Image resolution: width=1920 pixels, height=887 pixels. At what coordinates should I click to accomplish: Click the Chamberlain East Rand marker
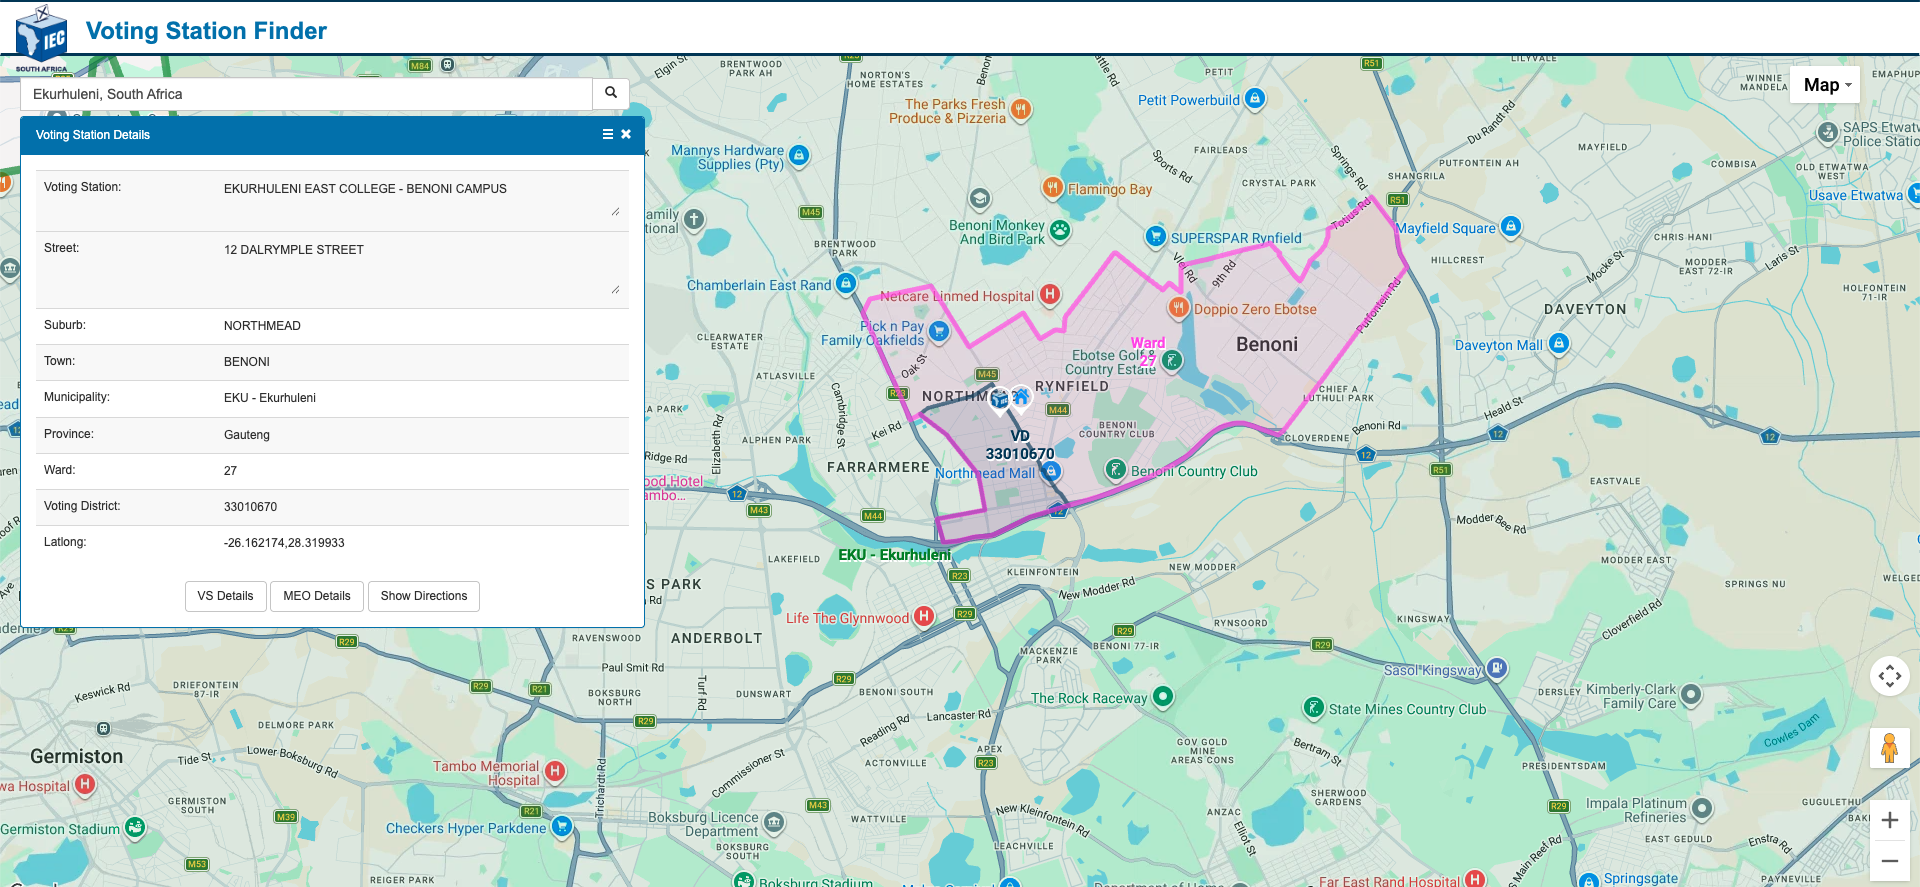coord(846,283)
